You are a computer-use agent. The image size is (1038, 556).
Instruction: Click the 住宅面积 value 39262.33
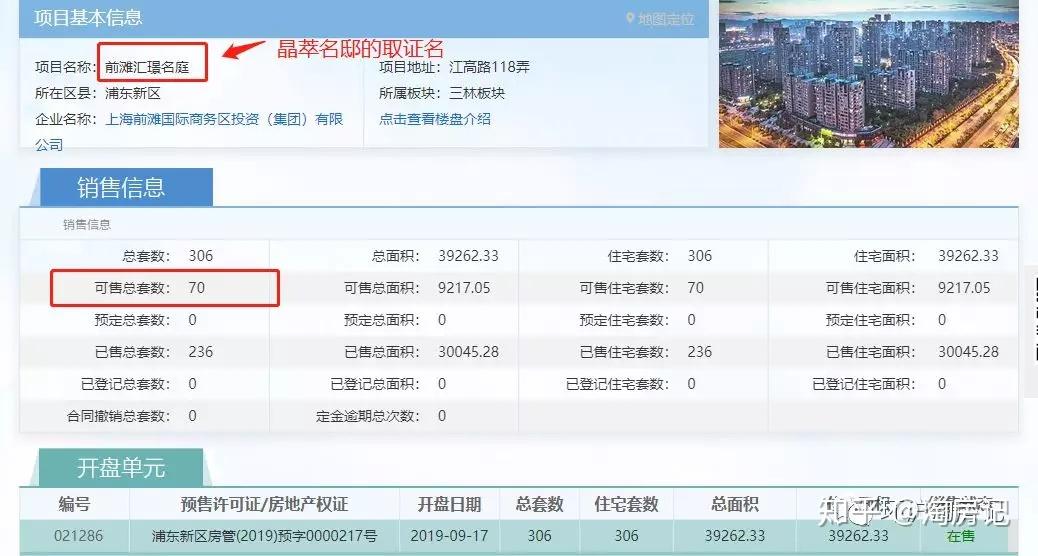coord(968,256)
